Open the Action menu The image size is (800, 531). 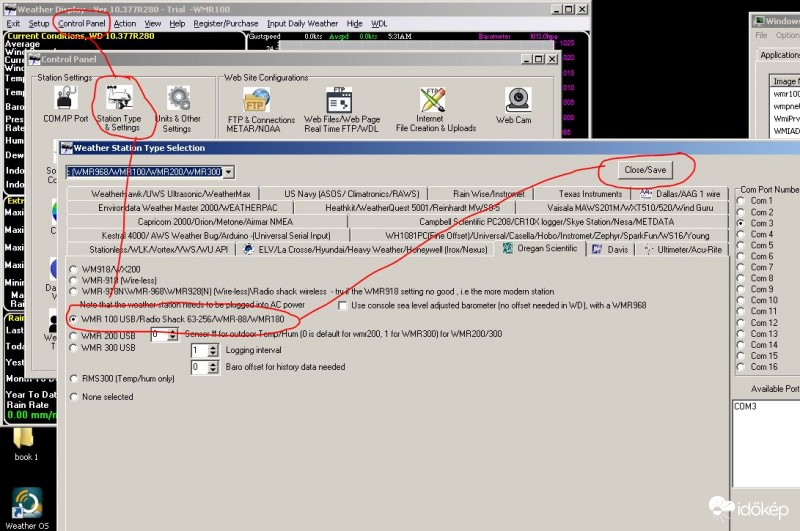click(124, 23)
